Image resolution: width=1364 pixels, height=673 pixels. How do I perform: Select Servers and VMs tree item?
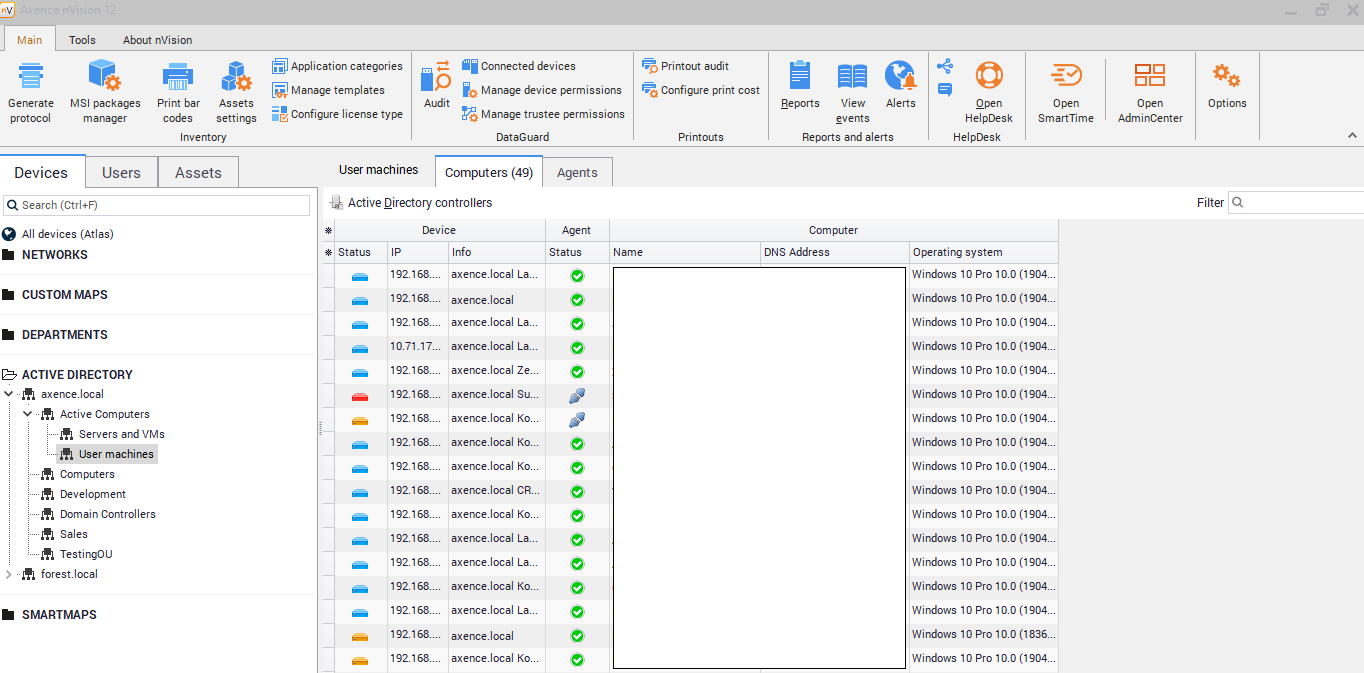tap(121, 434)
